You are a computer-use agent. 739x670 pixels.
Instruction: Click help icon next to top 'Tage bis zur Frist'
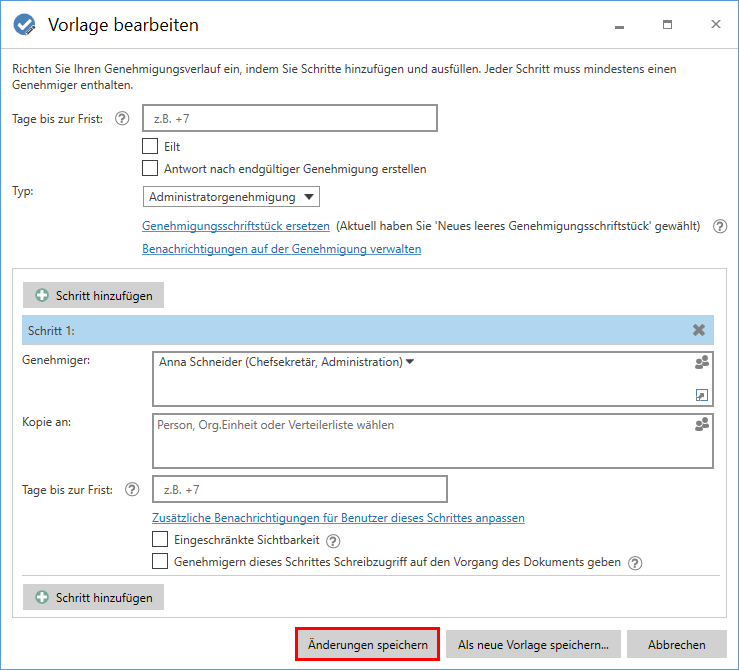click(x=122, y=118)
